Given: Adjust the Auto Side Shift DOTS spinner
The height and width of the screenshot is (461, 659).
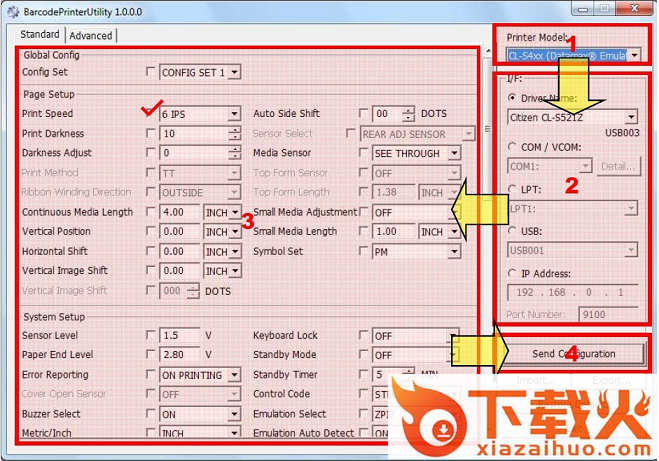Looking at the screenshot, I should 408,114.
